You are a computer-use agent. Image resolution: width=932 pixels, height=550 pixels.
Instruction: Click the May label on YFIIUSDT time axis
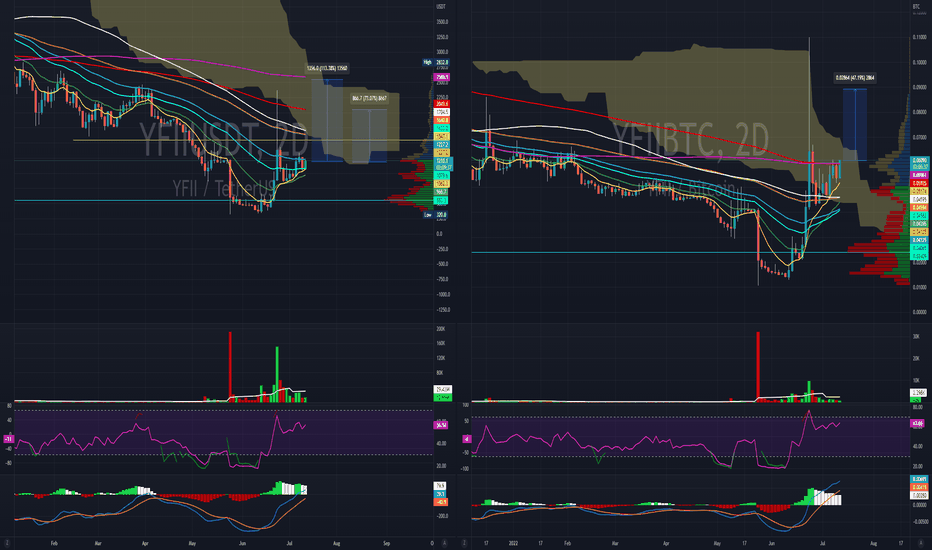[192, 543]
